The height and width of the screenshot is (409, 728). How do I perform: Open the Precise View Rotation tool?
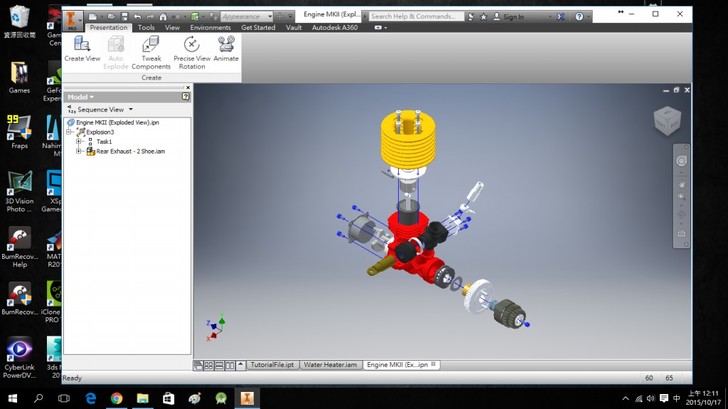[191, 51]
